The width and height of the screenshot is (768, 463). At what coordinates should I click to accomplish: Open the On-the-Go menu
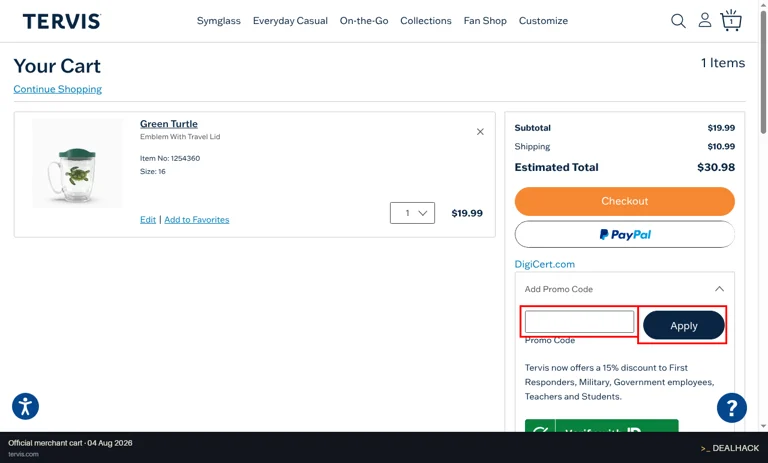pyautogui.click(x=364, y=21)
